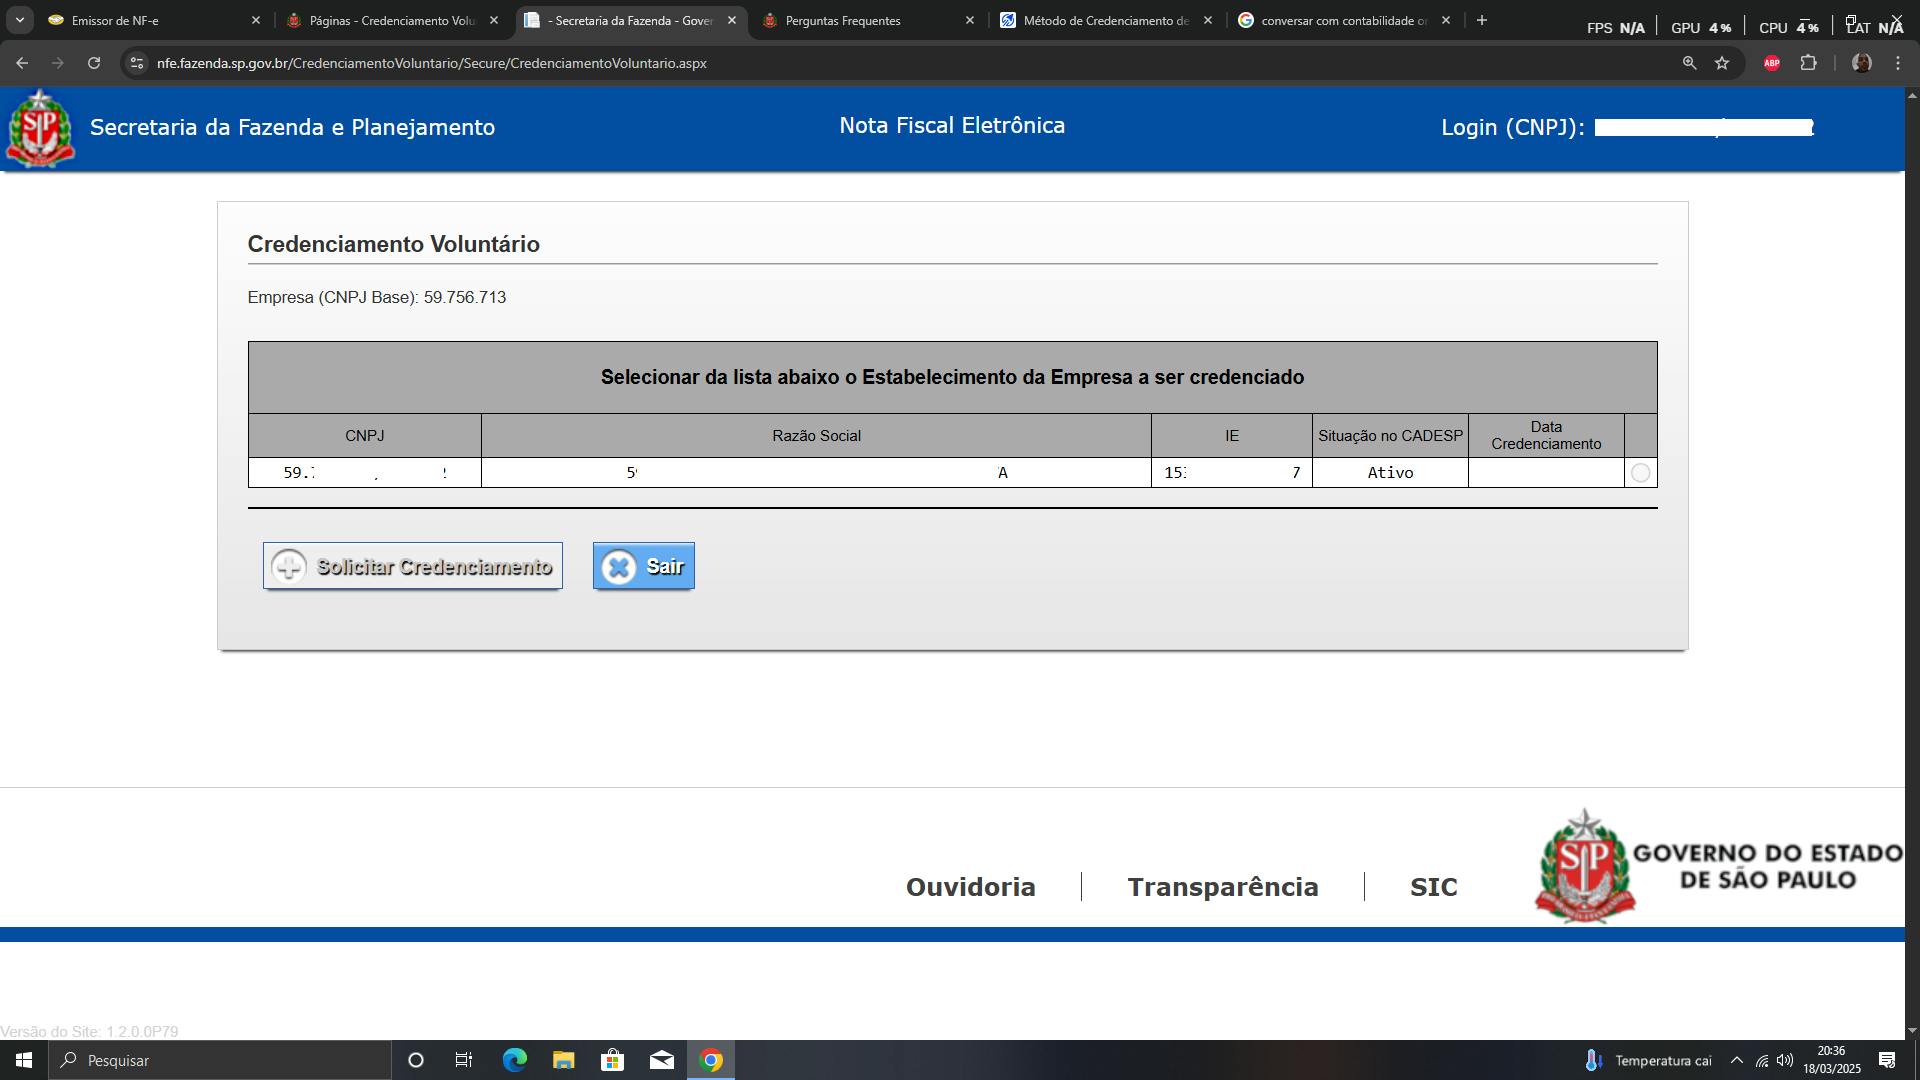Reload the page with the browser refresh icon

94,63
